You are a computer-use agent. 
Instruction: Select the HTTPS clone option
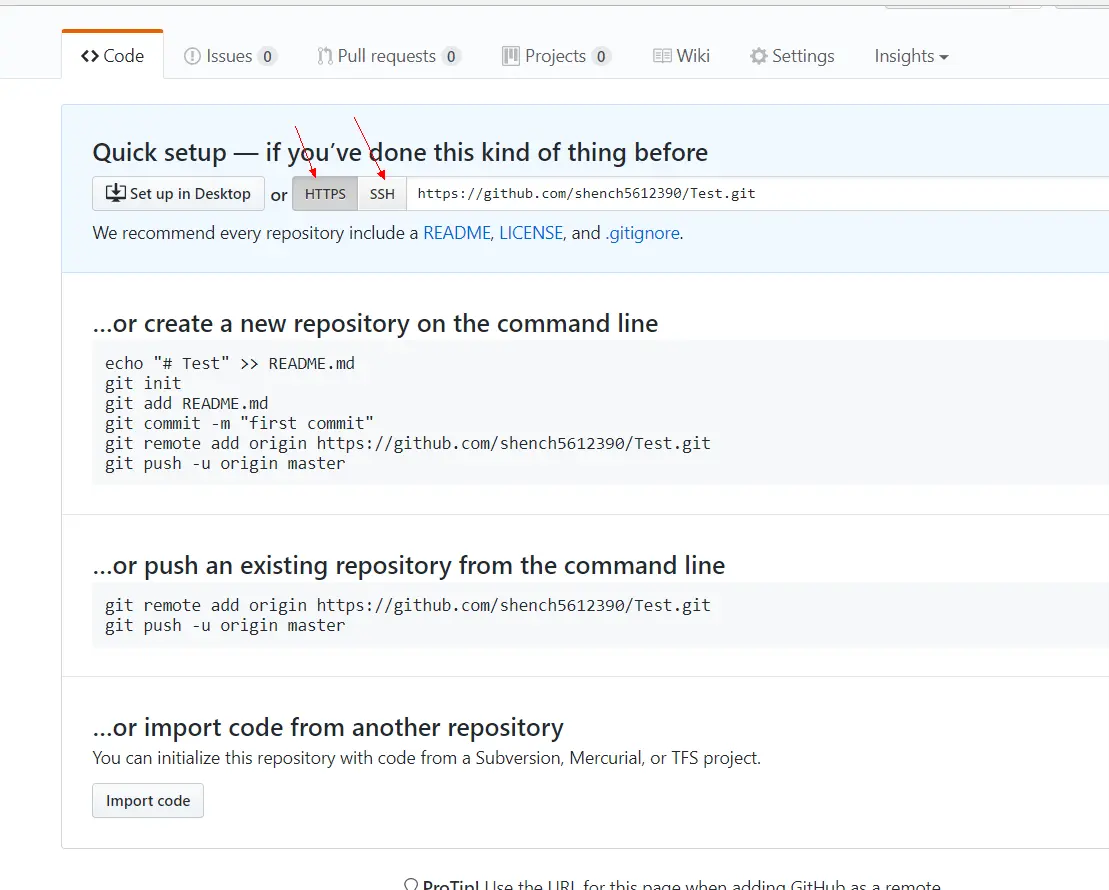[325, 194]
